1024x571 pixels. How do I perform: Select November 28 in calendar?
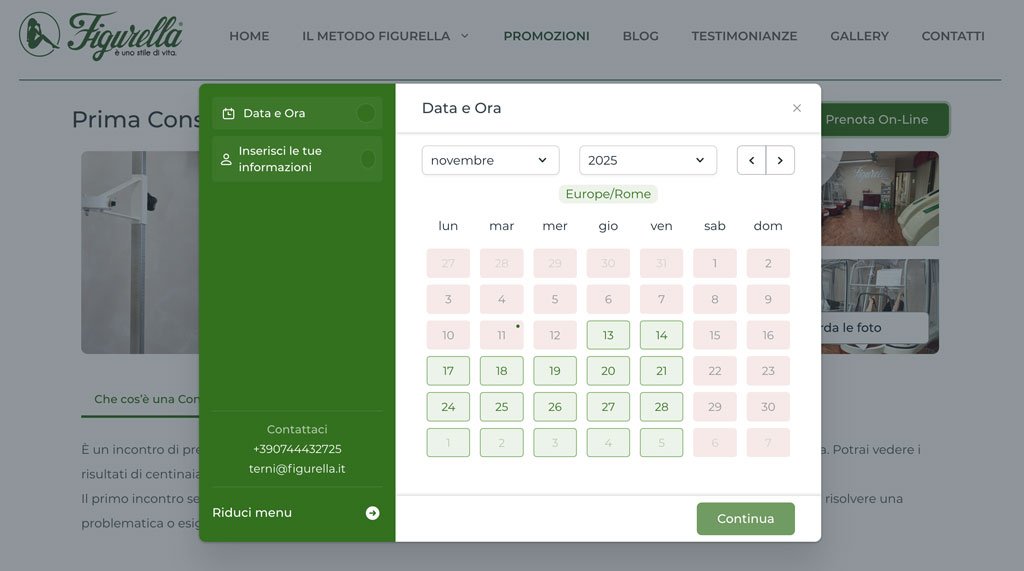click(662, 407)
